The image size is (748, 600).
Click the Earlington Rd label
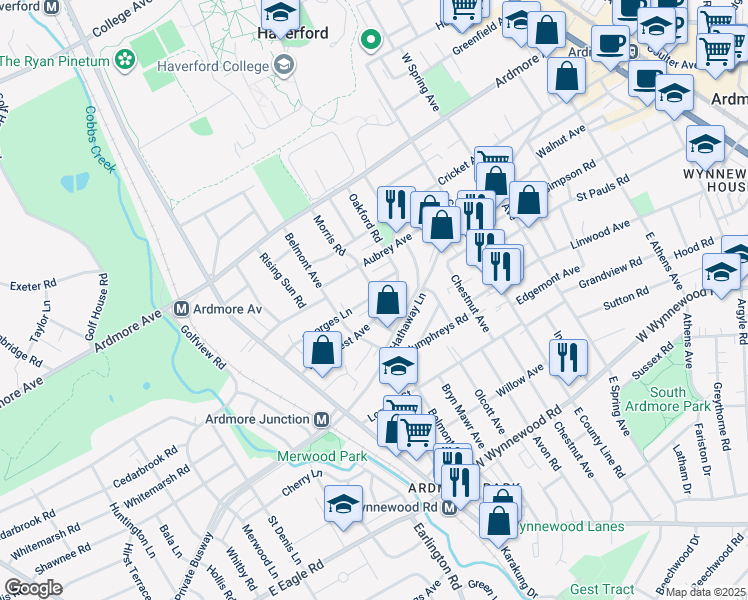[x=437, y=556]
